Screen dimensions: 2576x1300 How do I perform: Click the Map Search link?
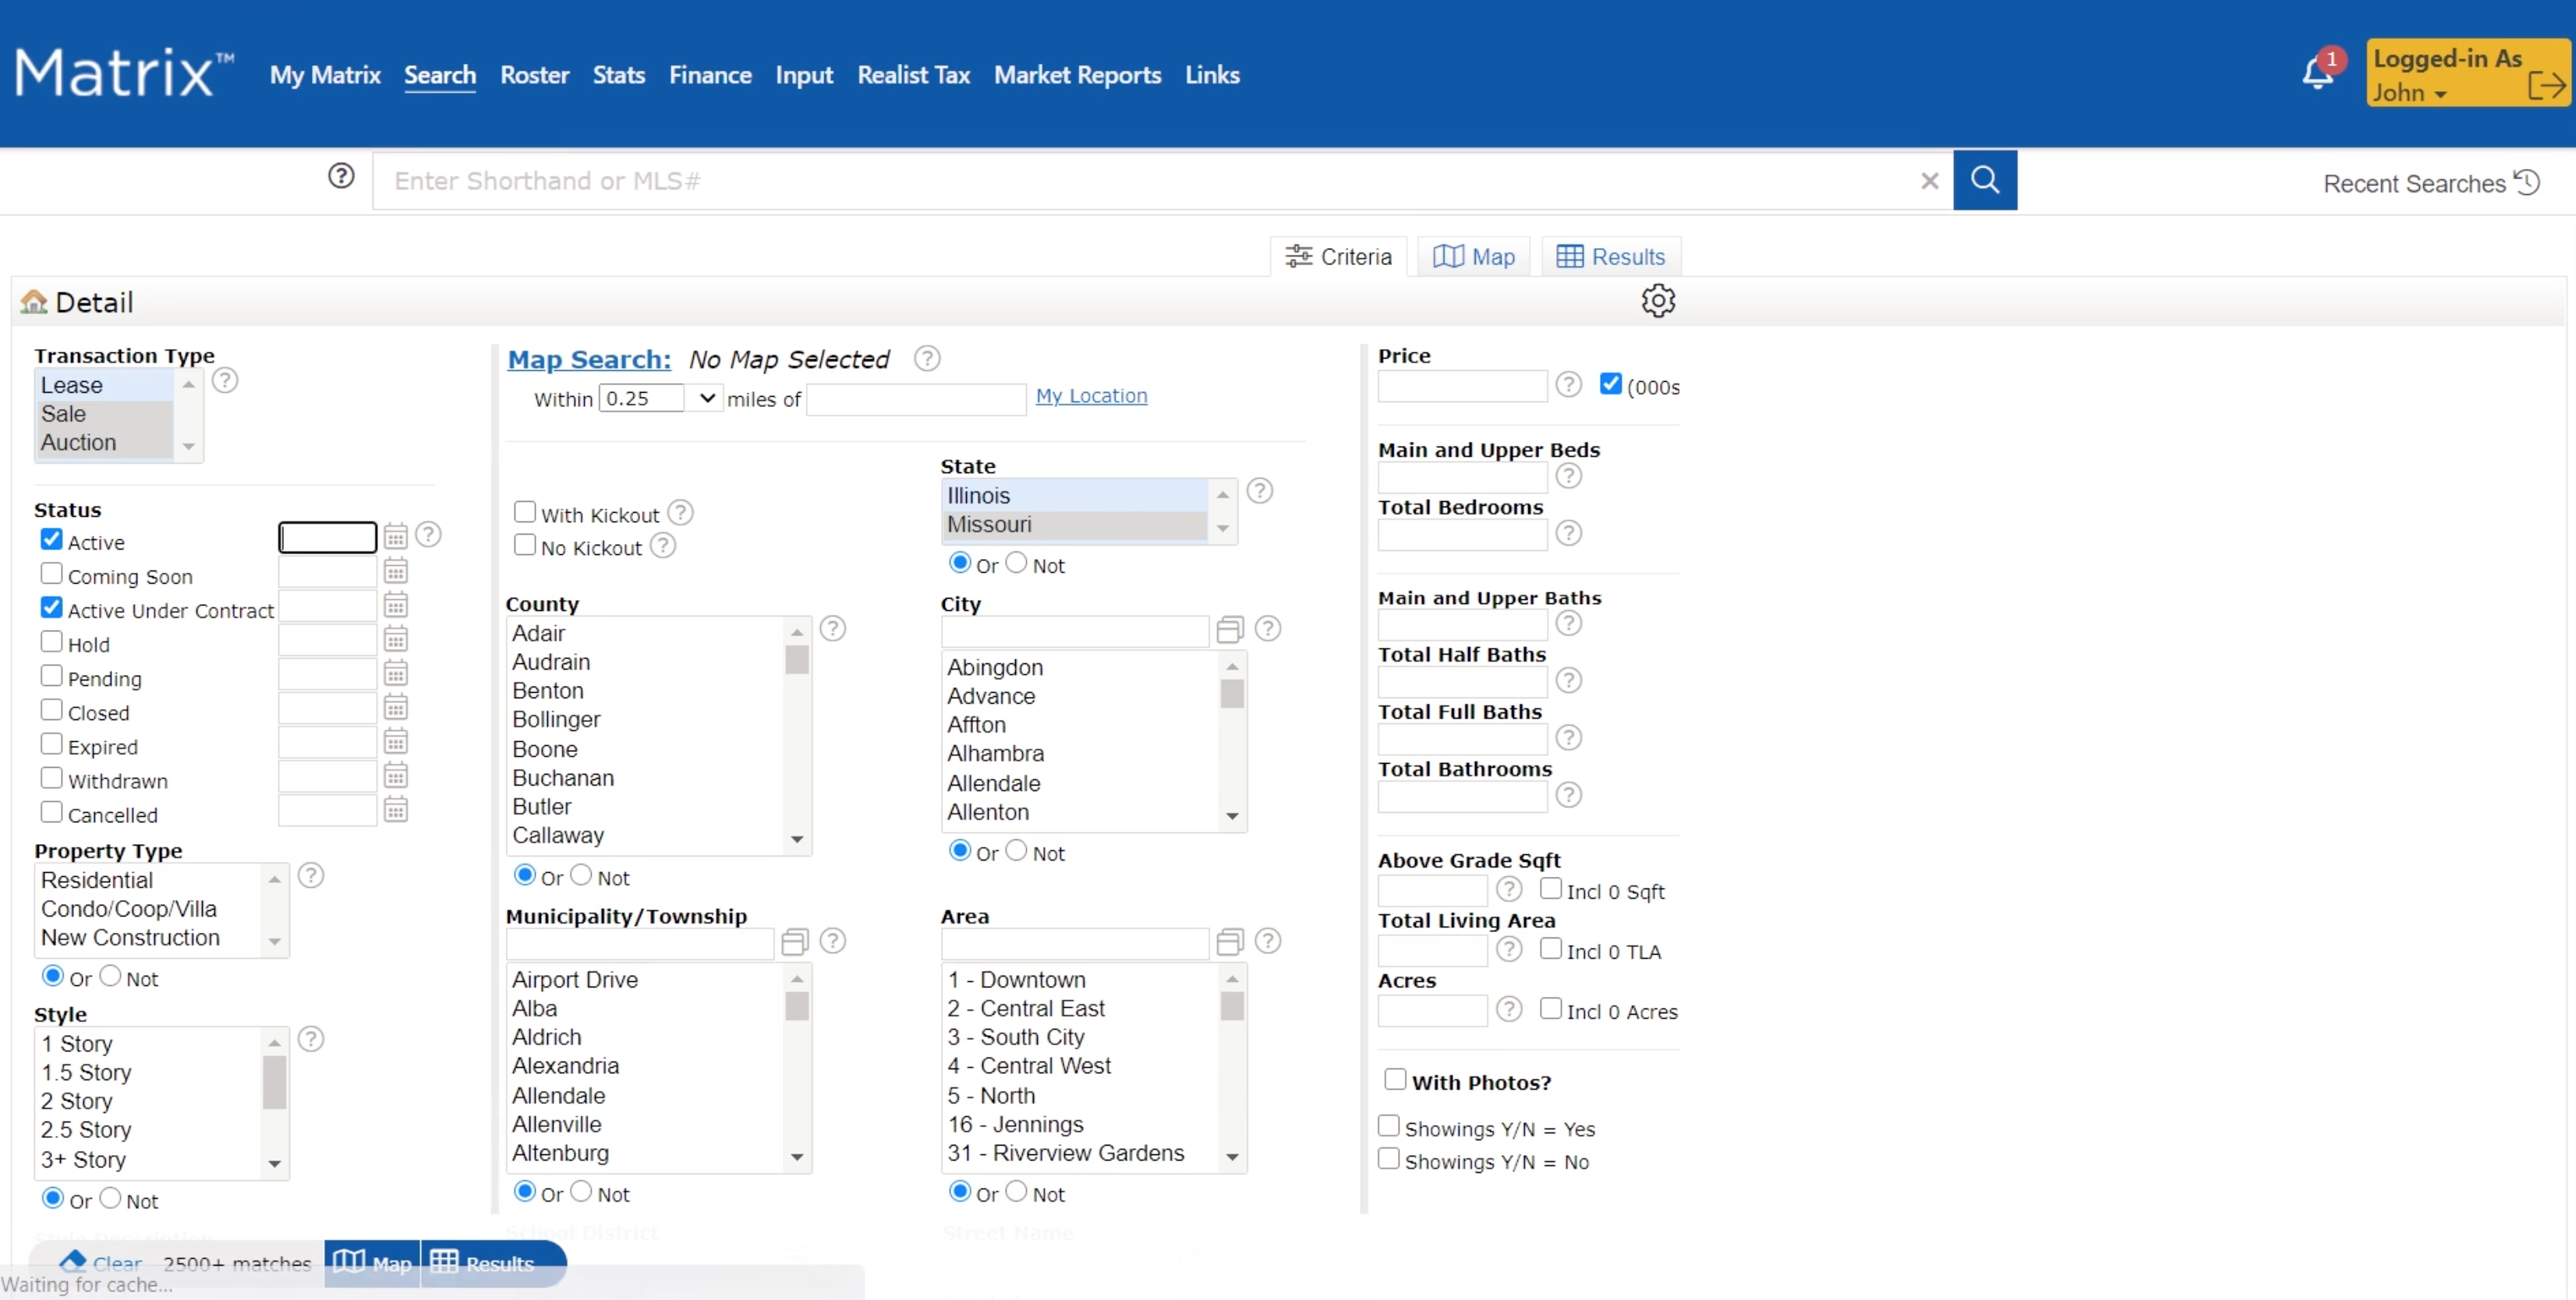(x=589, y=360)
